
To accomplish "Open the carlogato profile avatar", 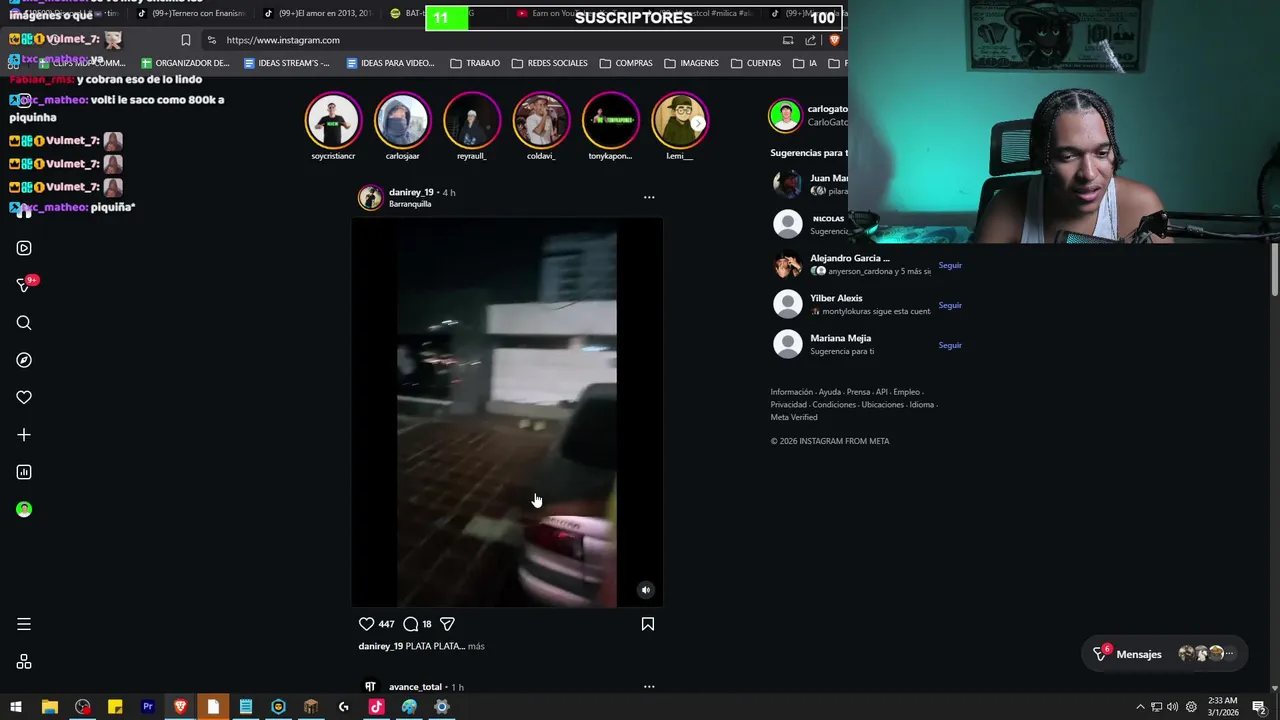I will coord(785,115).
